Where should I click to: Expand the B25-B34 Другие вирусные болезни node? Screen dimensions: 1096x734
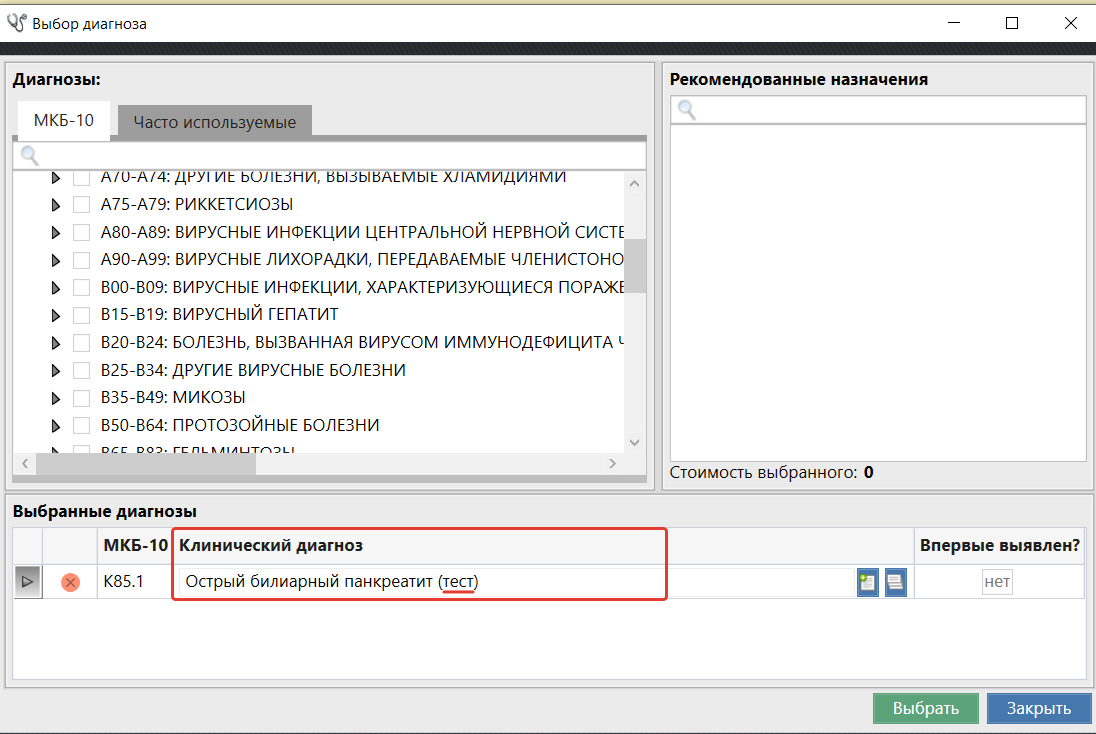[56, 371]
